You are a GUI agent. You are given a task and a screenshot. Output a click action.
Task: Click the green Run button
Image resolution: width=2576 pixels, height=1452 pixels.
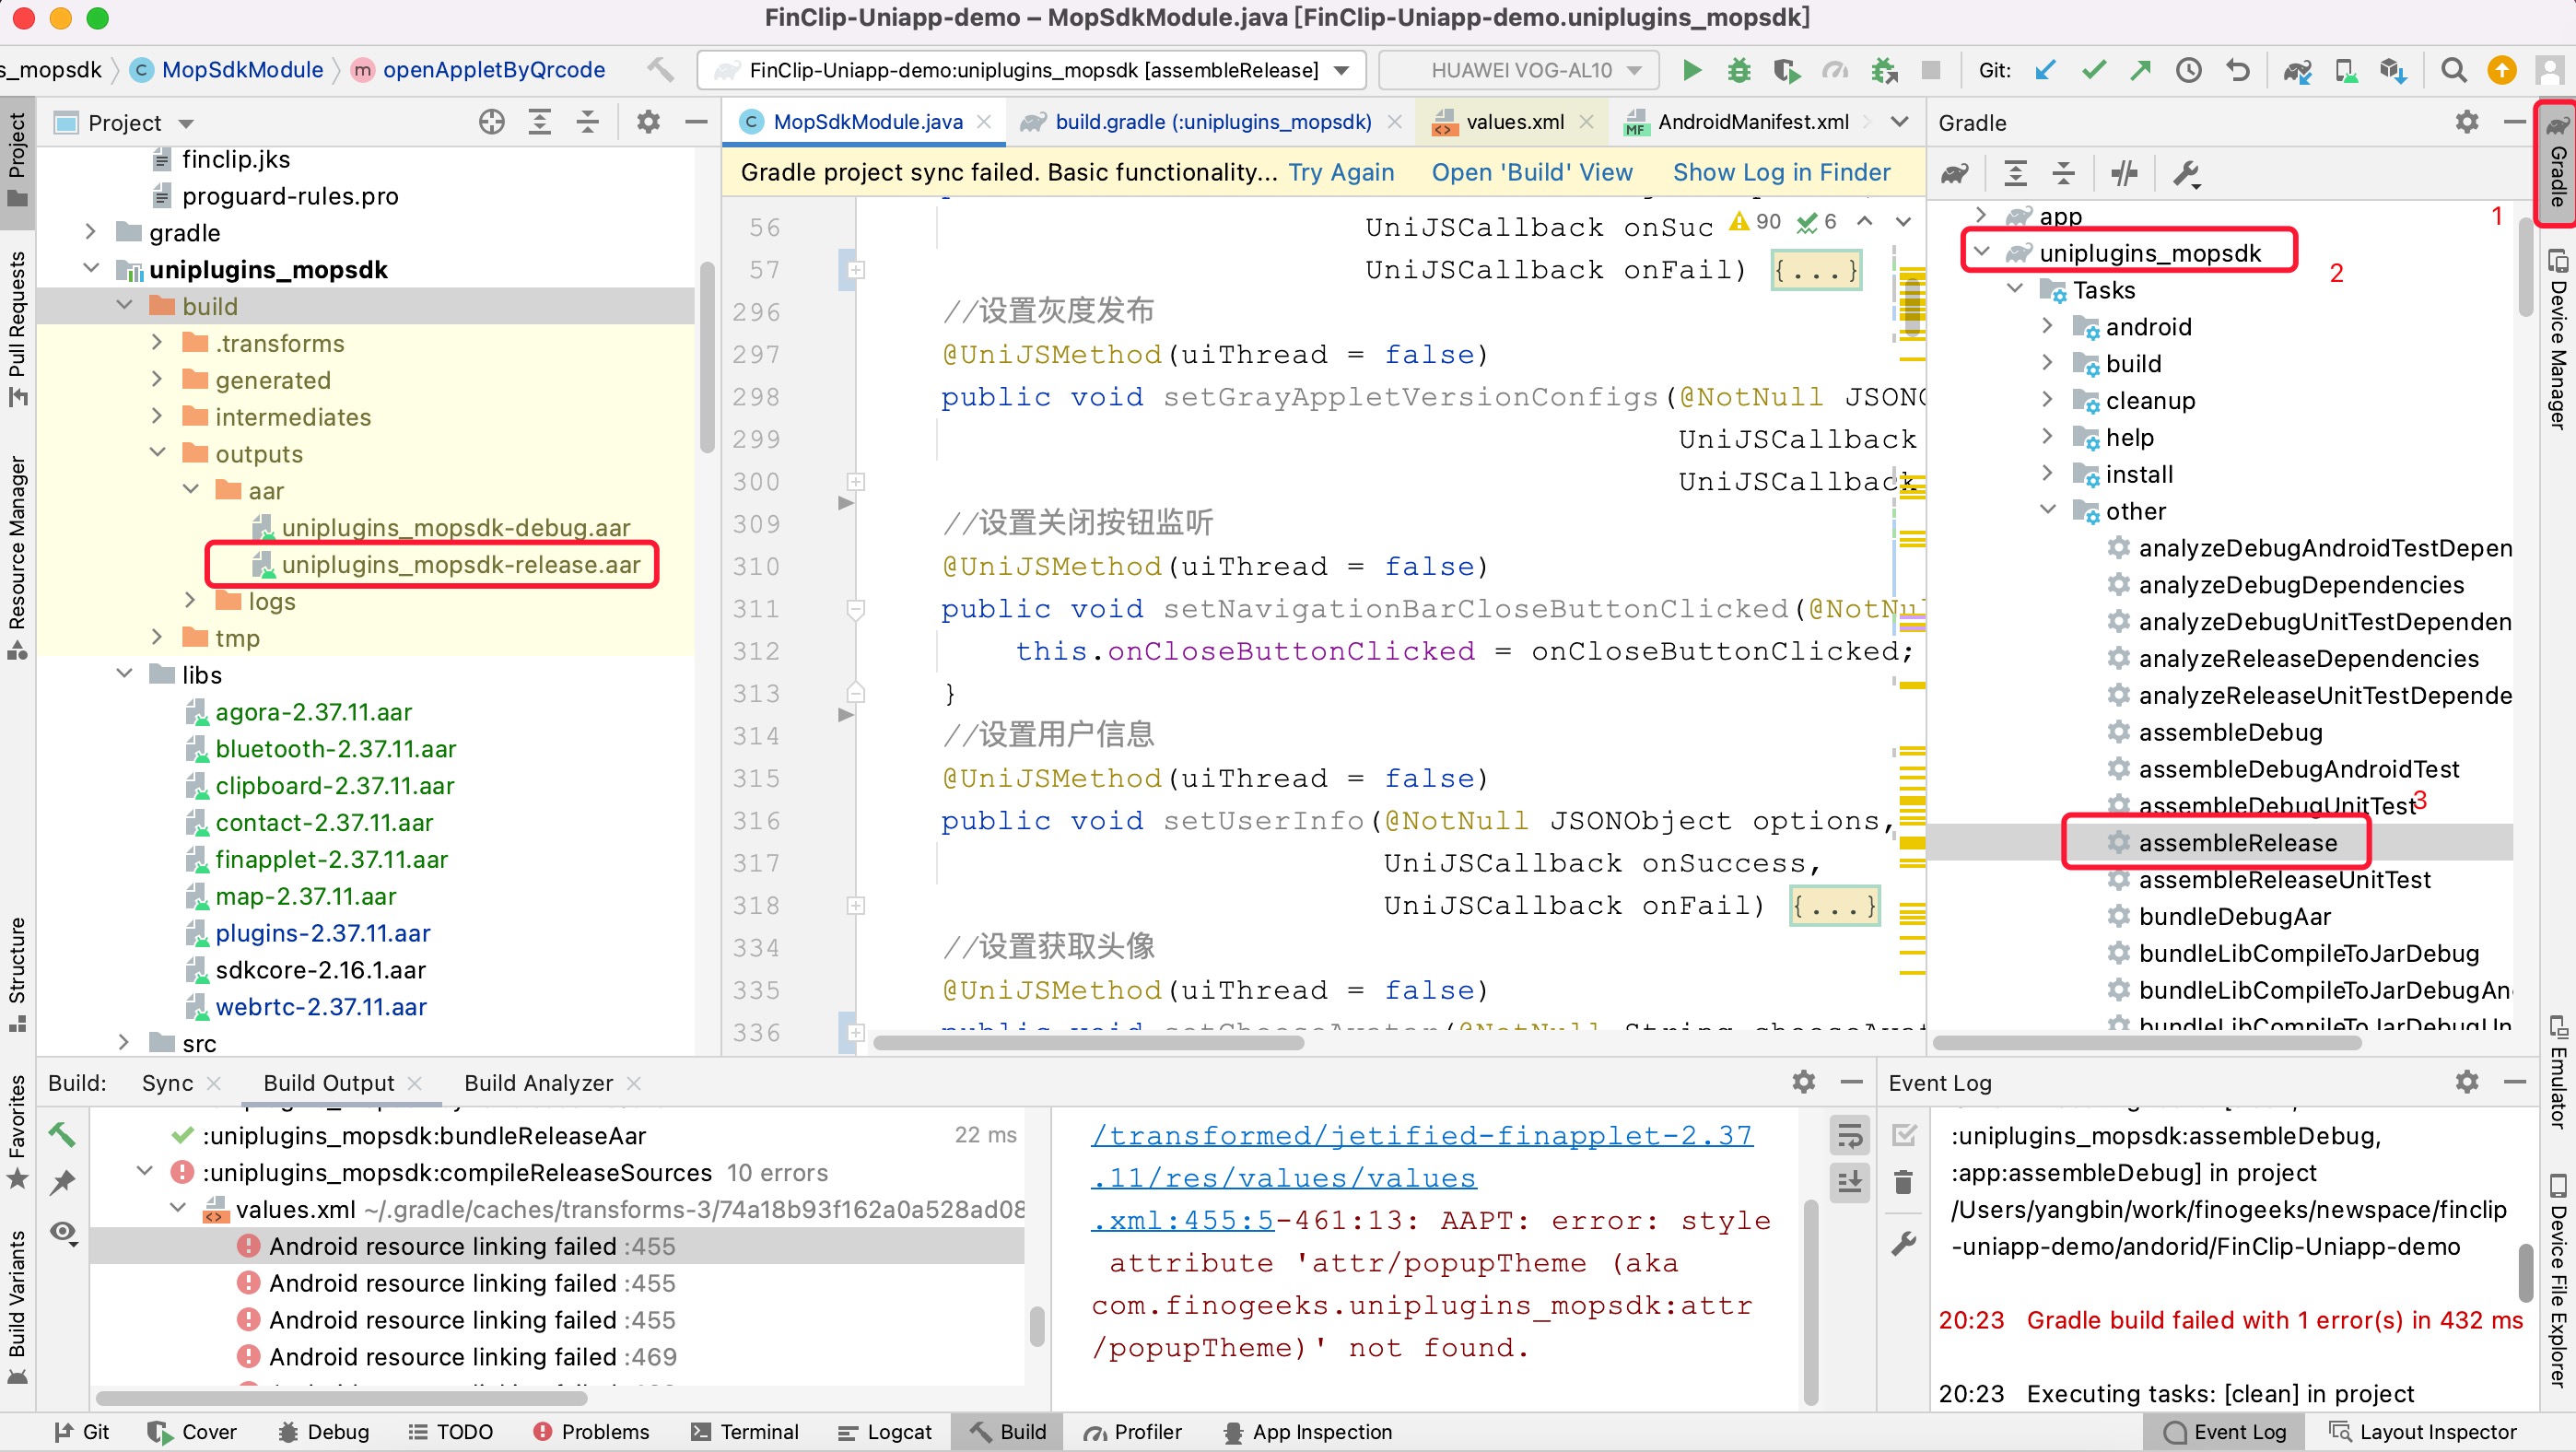pyautogui.click(x=1692, y=70)
